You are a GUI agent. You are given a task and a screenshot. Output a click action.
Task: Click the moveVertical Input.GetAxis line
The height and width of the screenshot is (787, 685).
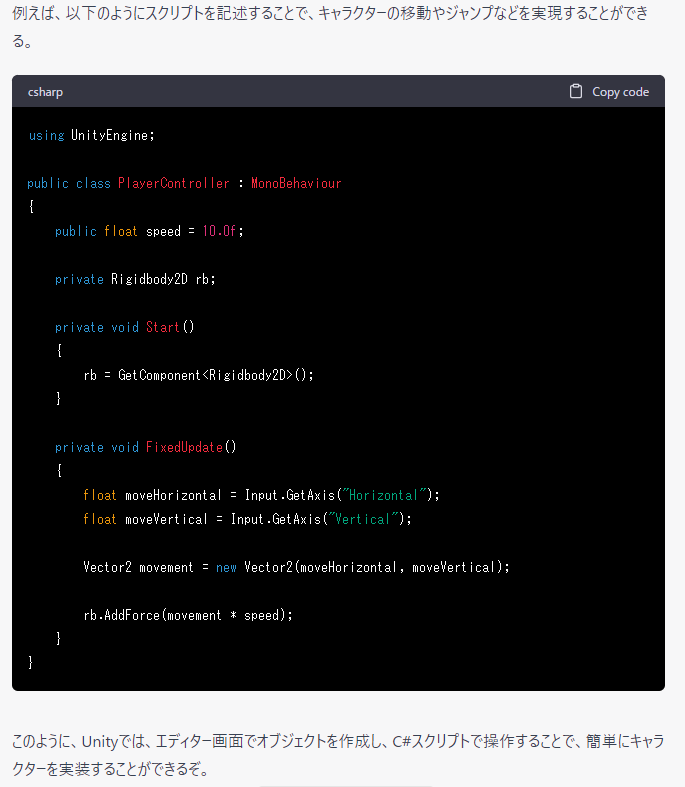[247, 519]
